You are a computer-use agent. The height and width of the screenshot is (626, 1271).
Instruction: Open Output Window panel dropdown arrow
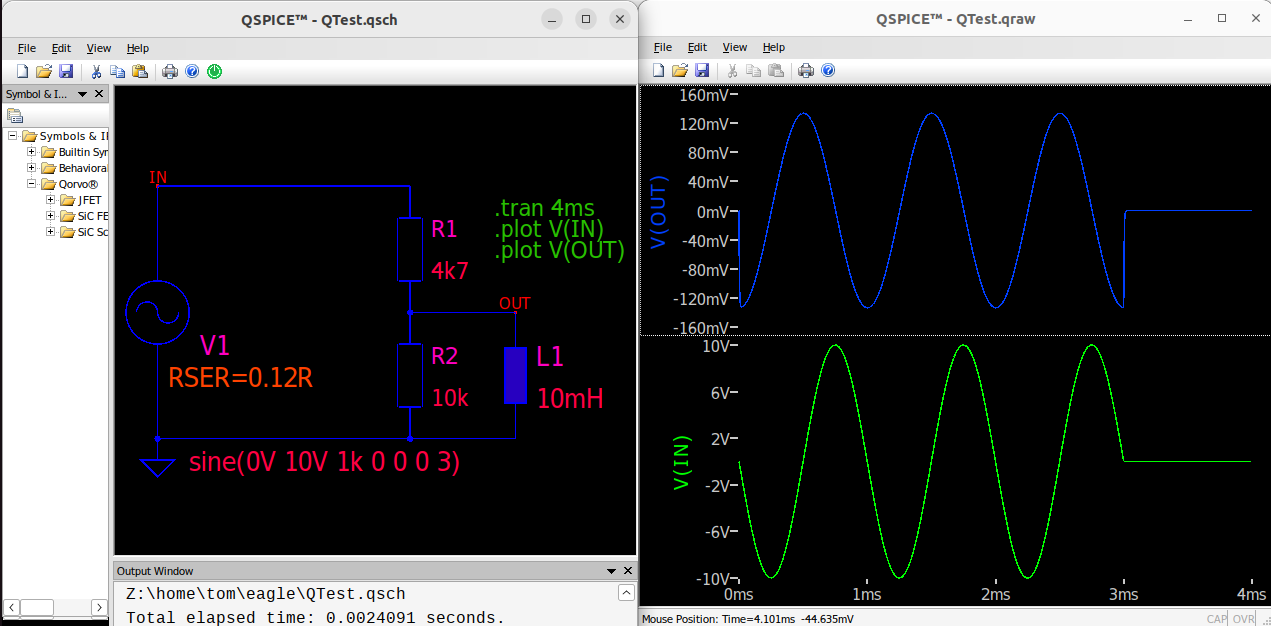click(611, 571)
